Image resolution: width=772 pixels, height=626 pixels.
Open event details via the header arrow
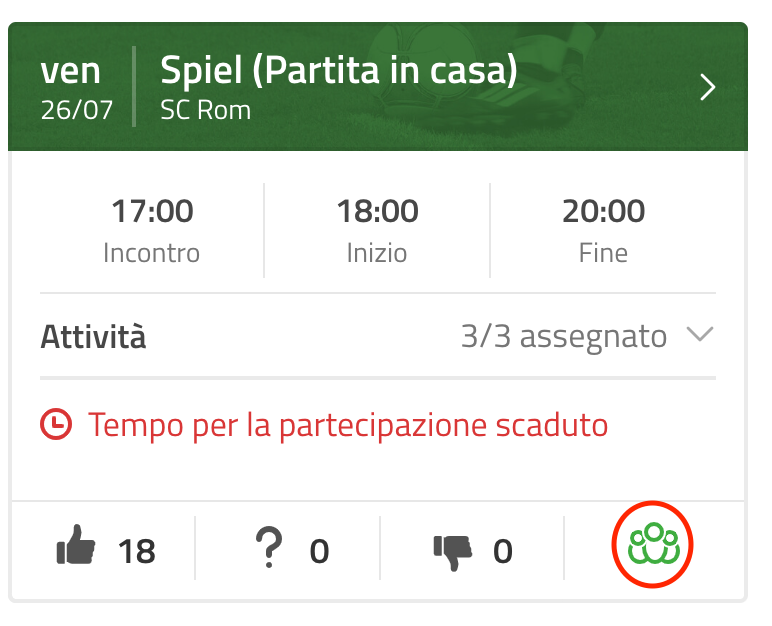708,88
